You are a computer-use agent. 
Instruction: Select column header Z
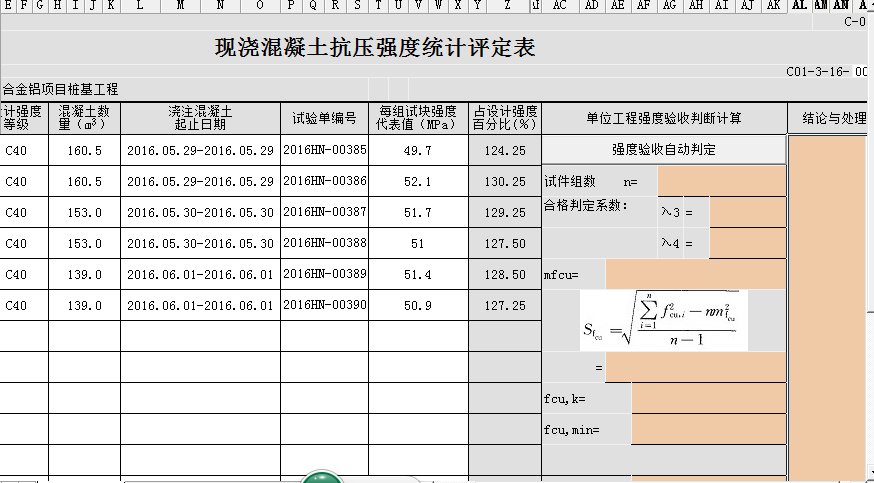[x=508, y=6]
